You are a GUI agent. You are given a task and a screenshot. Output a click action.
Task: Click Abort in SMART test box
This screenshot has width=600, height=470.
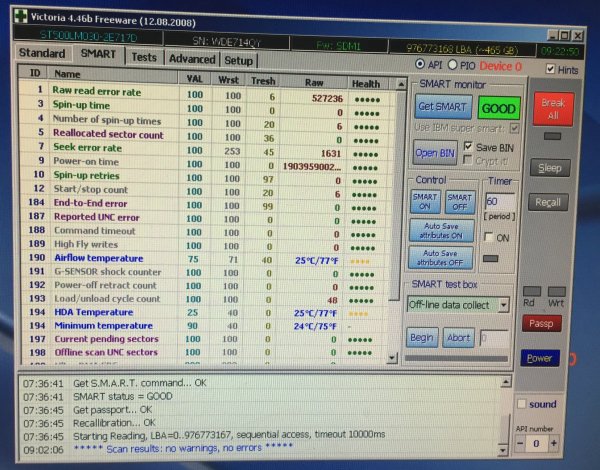(x=458, y=338)
